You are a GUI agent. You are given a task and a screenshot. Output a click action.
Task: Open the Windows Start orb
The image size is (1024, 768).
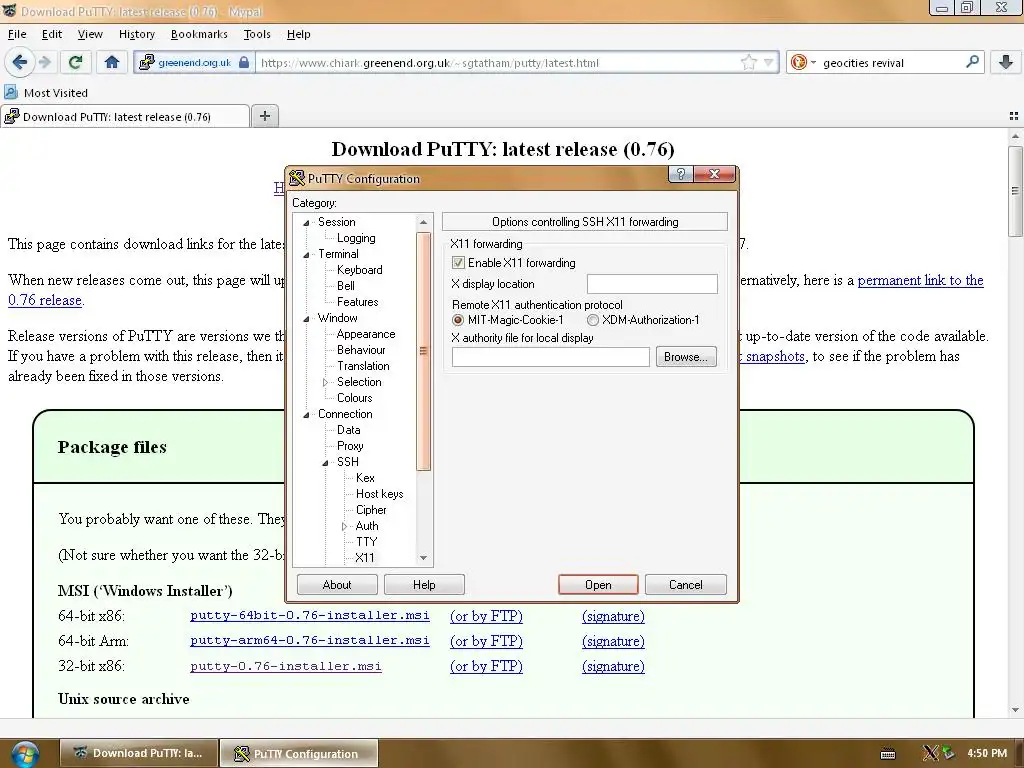[x=24, y=754]
